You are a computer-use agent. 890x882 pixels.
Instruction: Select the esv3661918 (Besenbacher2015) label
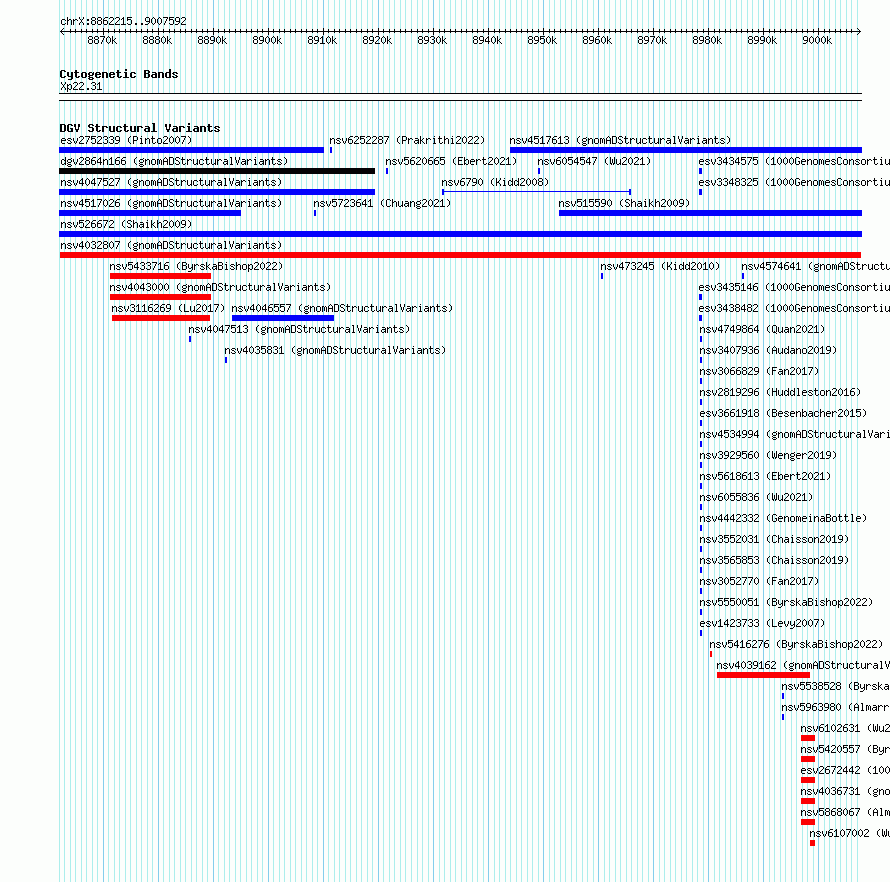point(783,413)
